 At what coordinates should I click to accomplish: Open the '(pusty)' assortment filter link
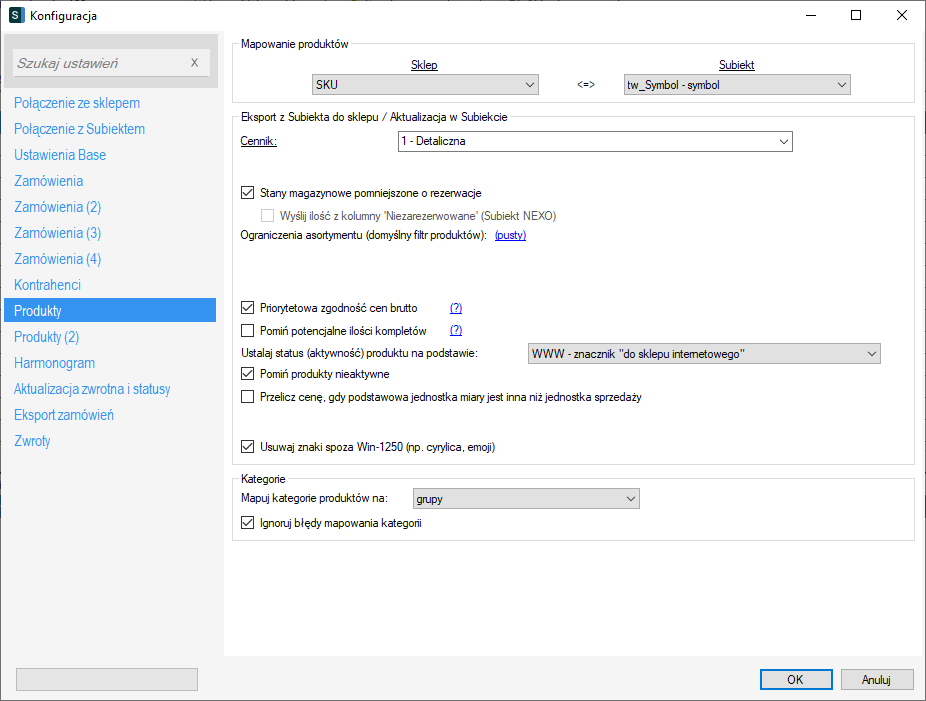point(510,235)
